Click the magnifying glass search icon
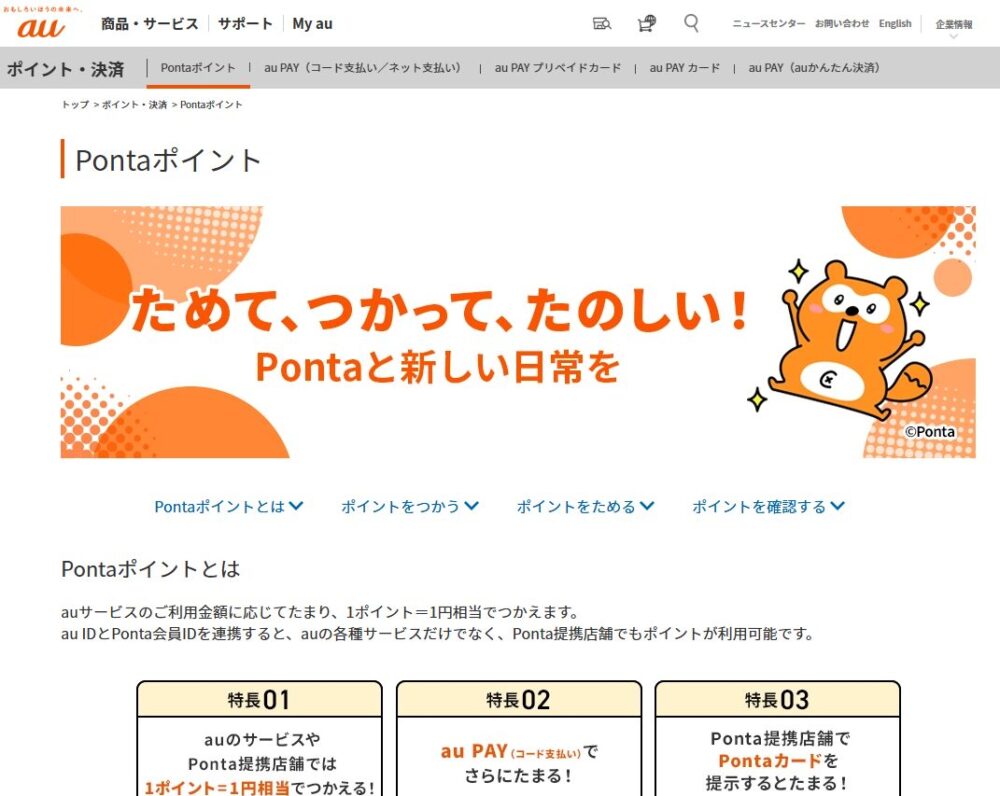This screenshot has width=1000, height=796. (x=691, y=24)
